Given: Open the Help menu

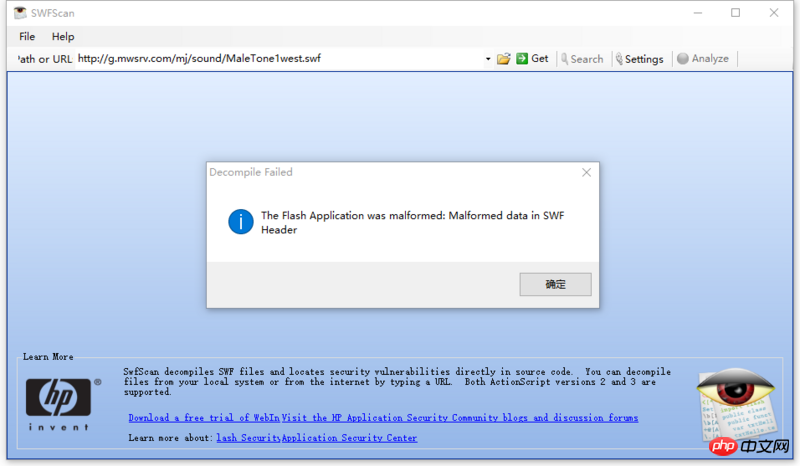Looking at the screenshot, I should coord(63,37).
